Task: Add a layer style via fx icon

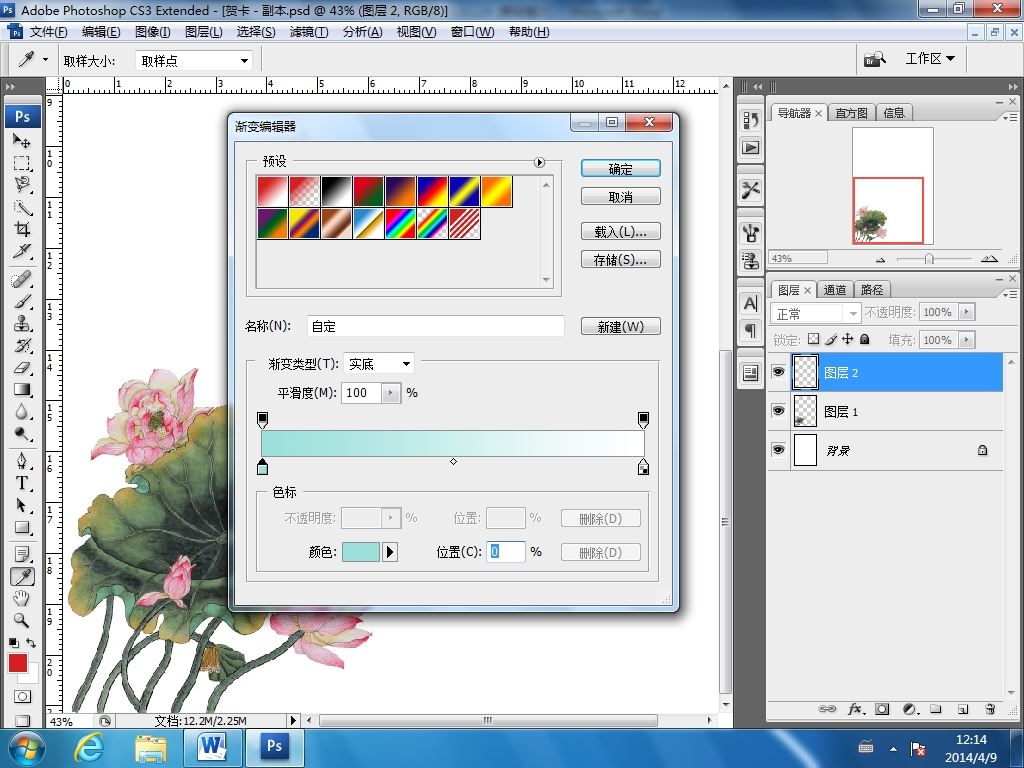Action: (x=856, y=709)
